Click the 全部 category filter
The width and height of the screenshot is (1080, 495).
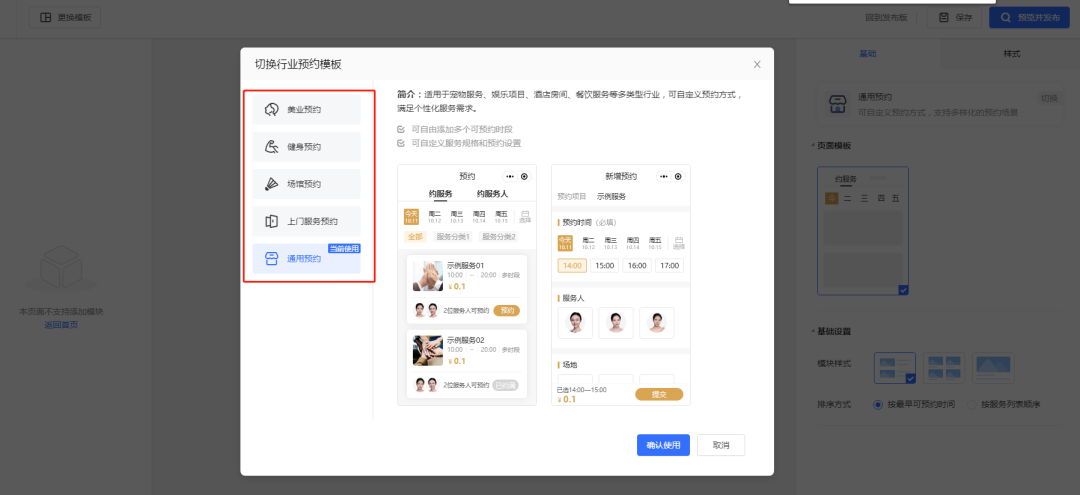414,237
